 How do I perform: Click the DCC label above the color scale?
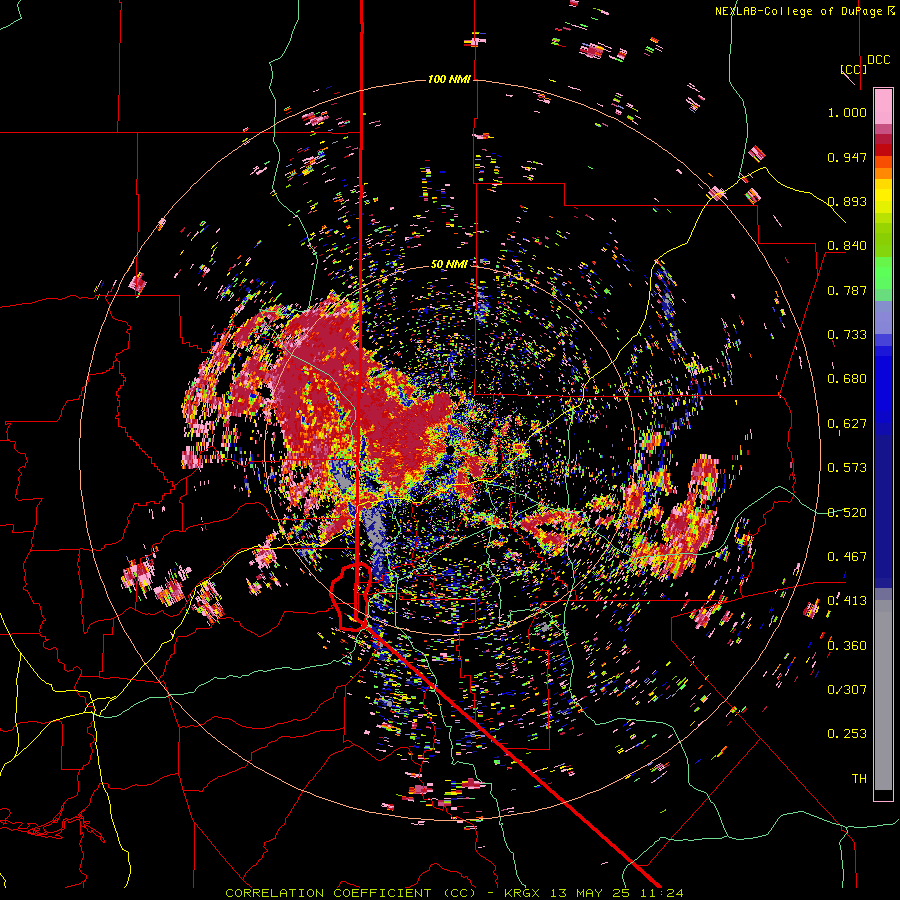(x=878, y=60)
